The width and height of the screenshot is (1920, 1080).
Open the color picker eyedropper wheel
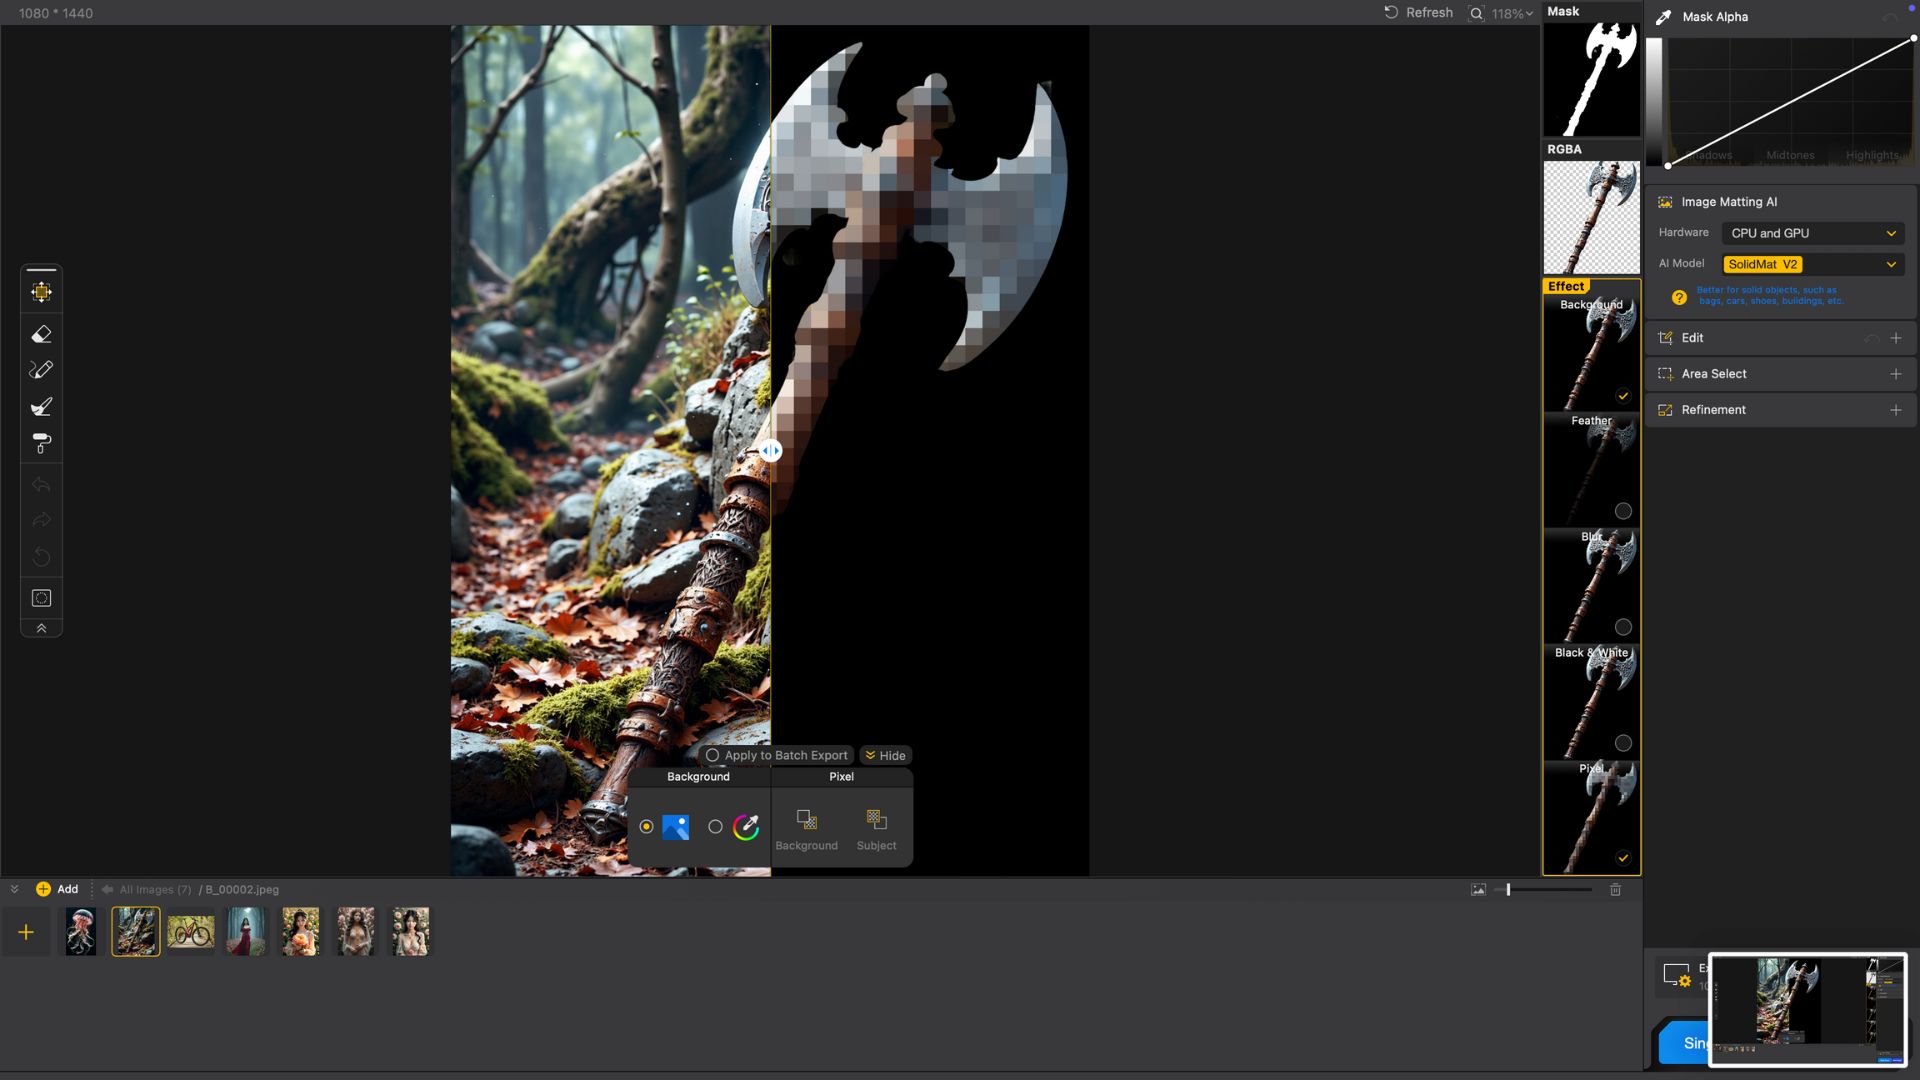coord(746,827)
